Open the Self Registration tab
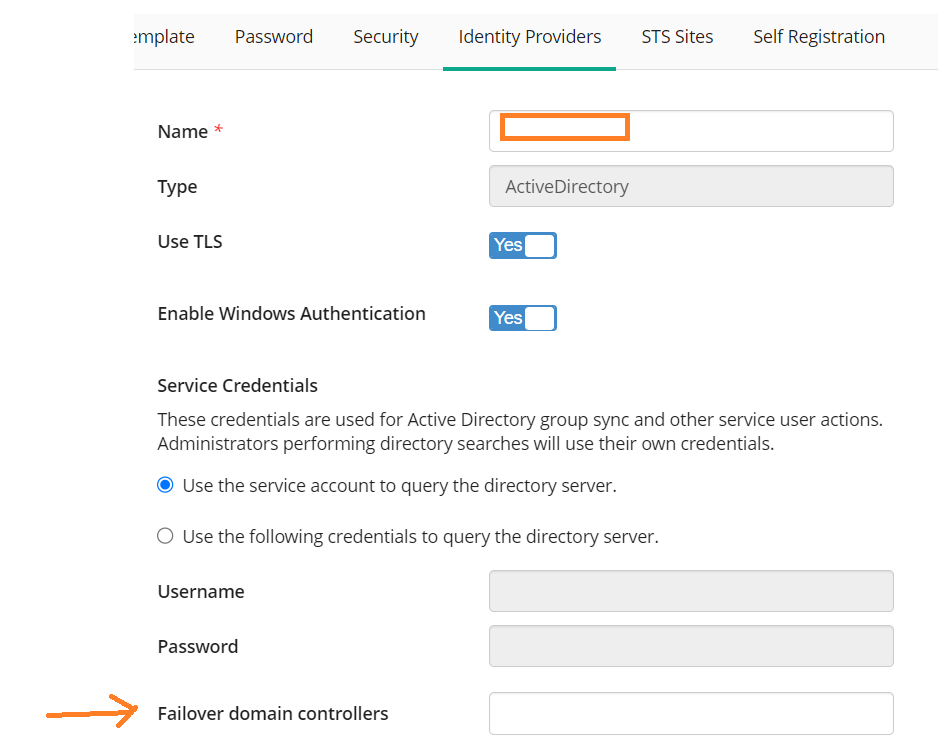This screenshot has width=938, height=750. (819, 37)
